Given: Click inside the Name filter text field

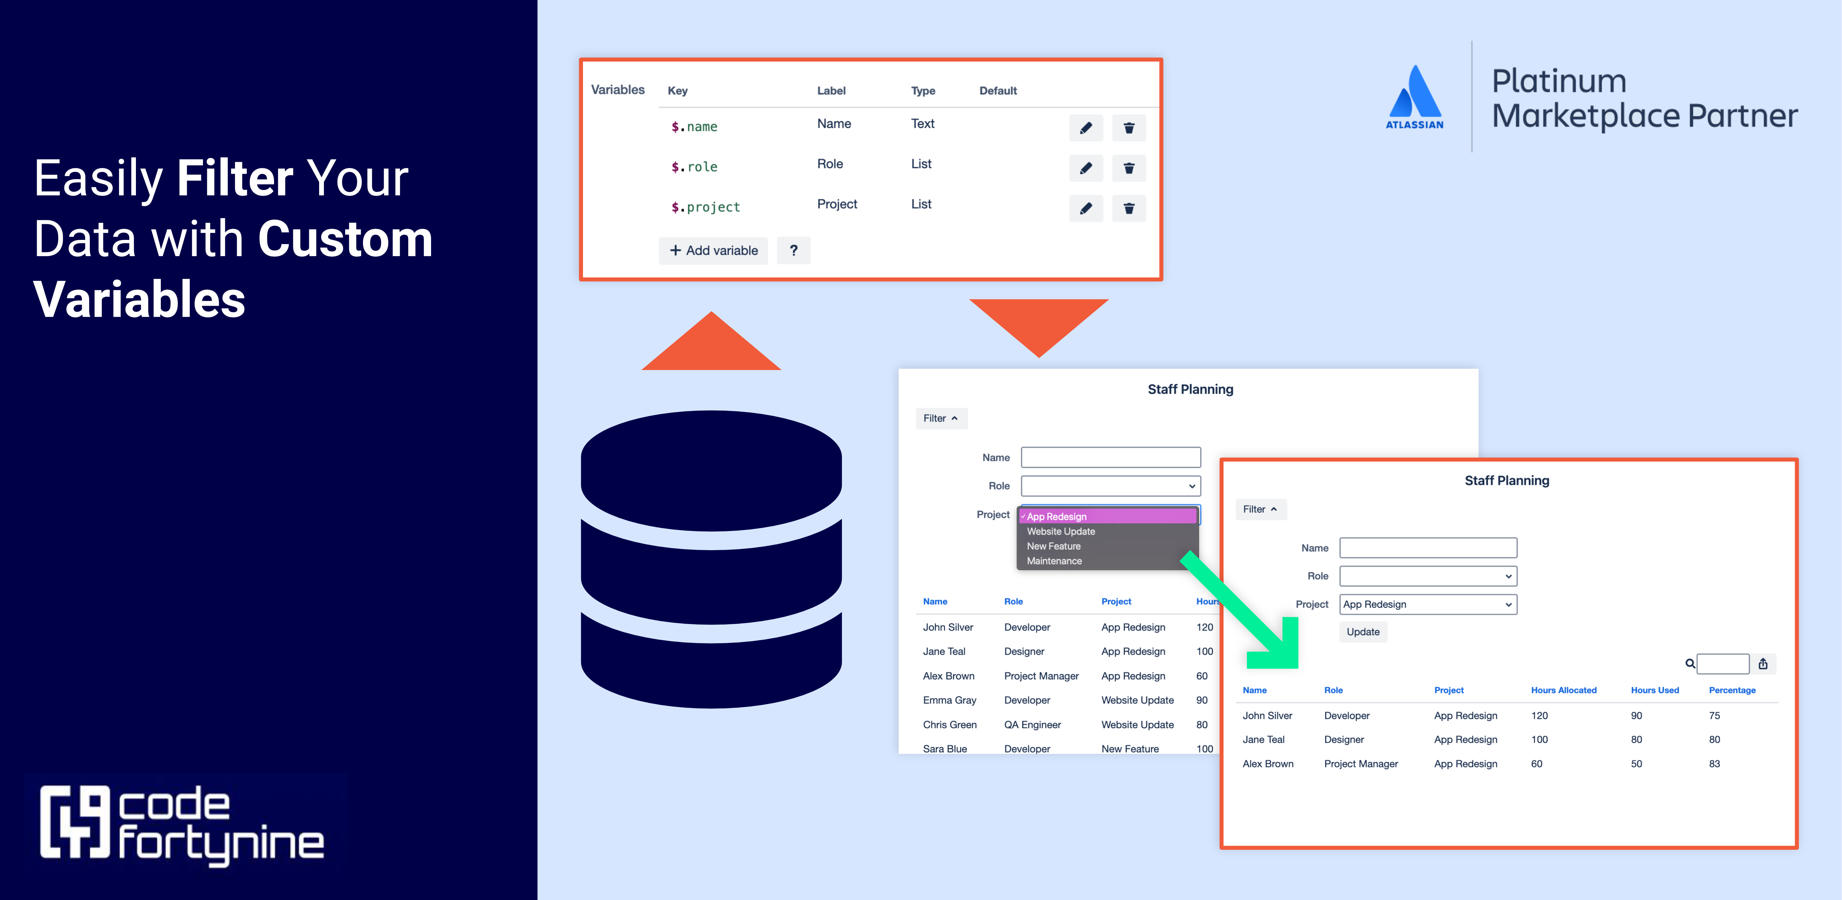Looking at the screenshot, I should coord(1428,547).
